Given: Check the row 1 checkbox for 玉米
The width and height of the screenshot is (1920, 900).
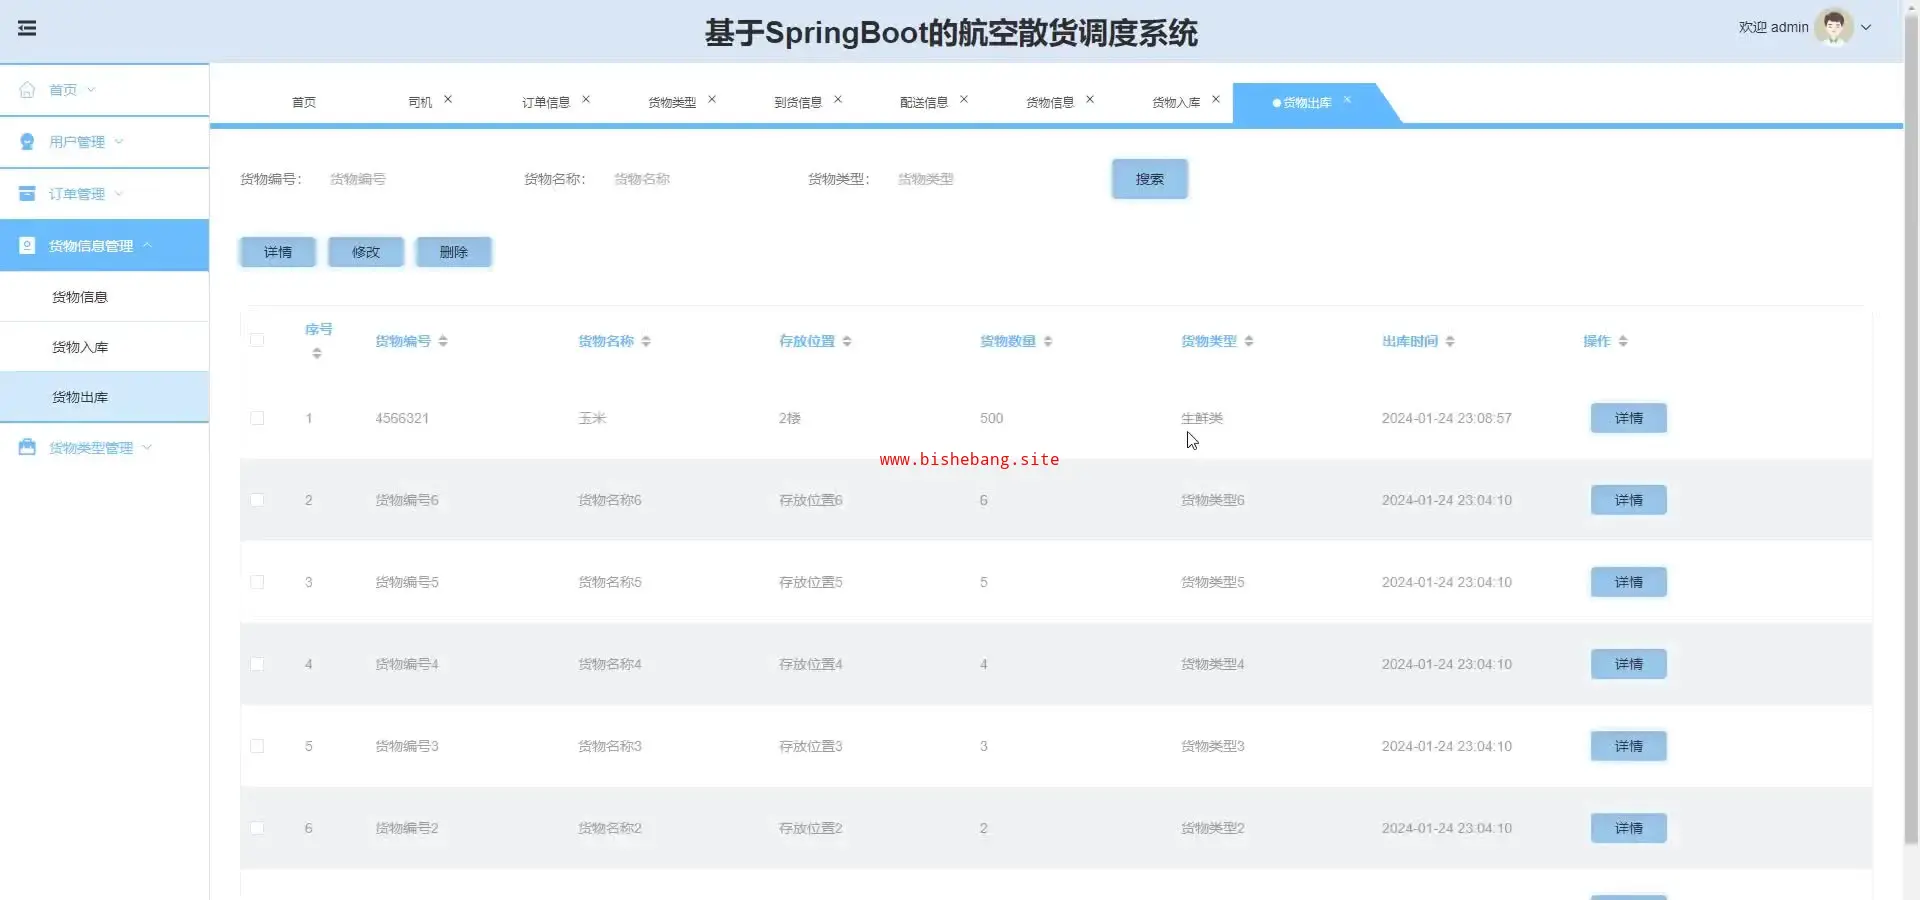Looking at the screenshot, I should [257, 418].
